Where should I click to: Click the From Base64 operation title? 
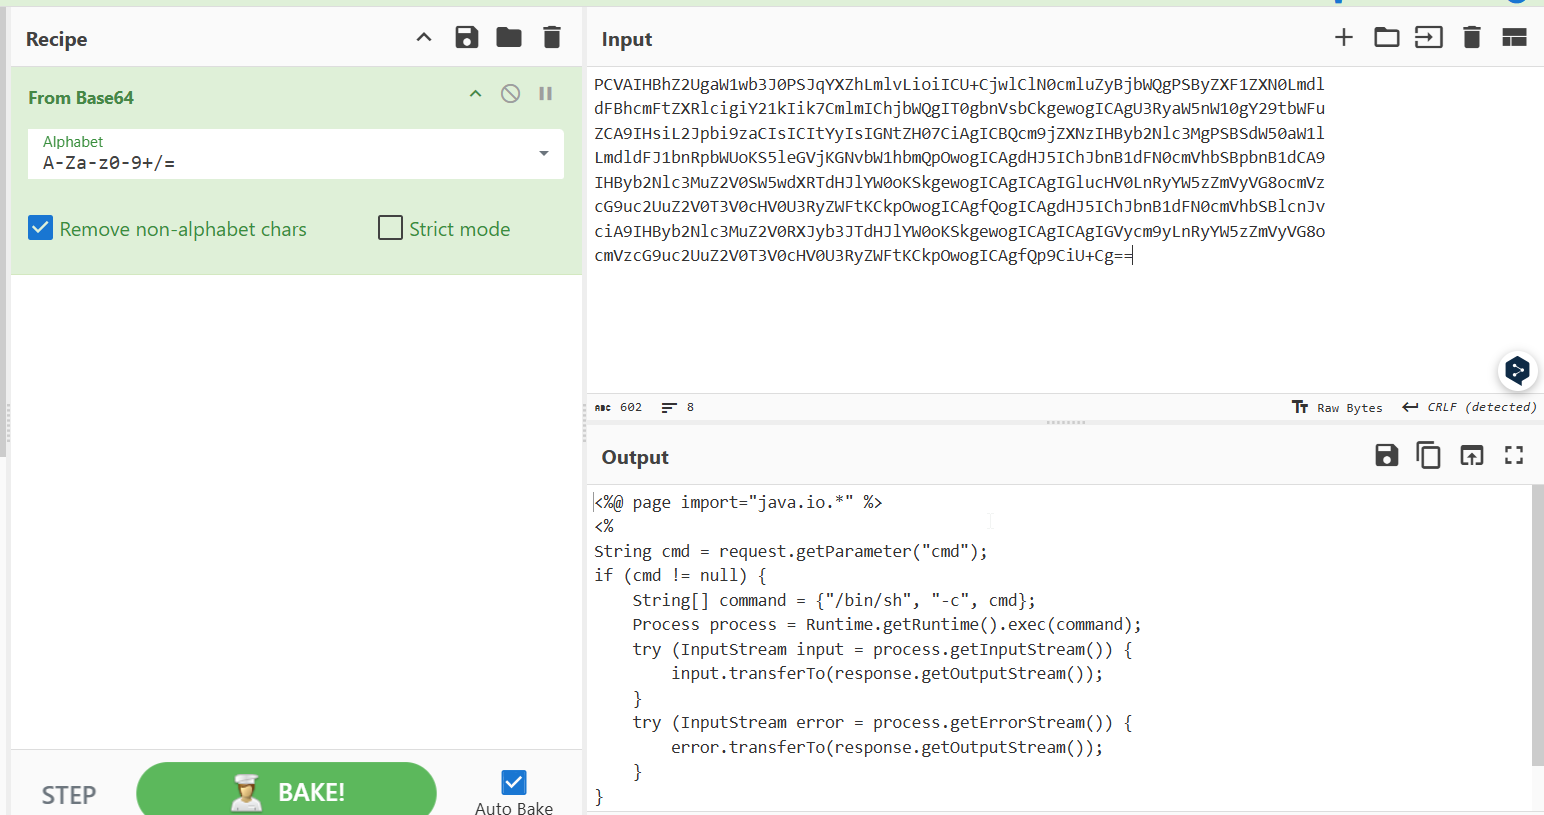coord(81,97)
